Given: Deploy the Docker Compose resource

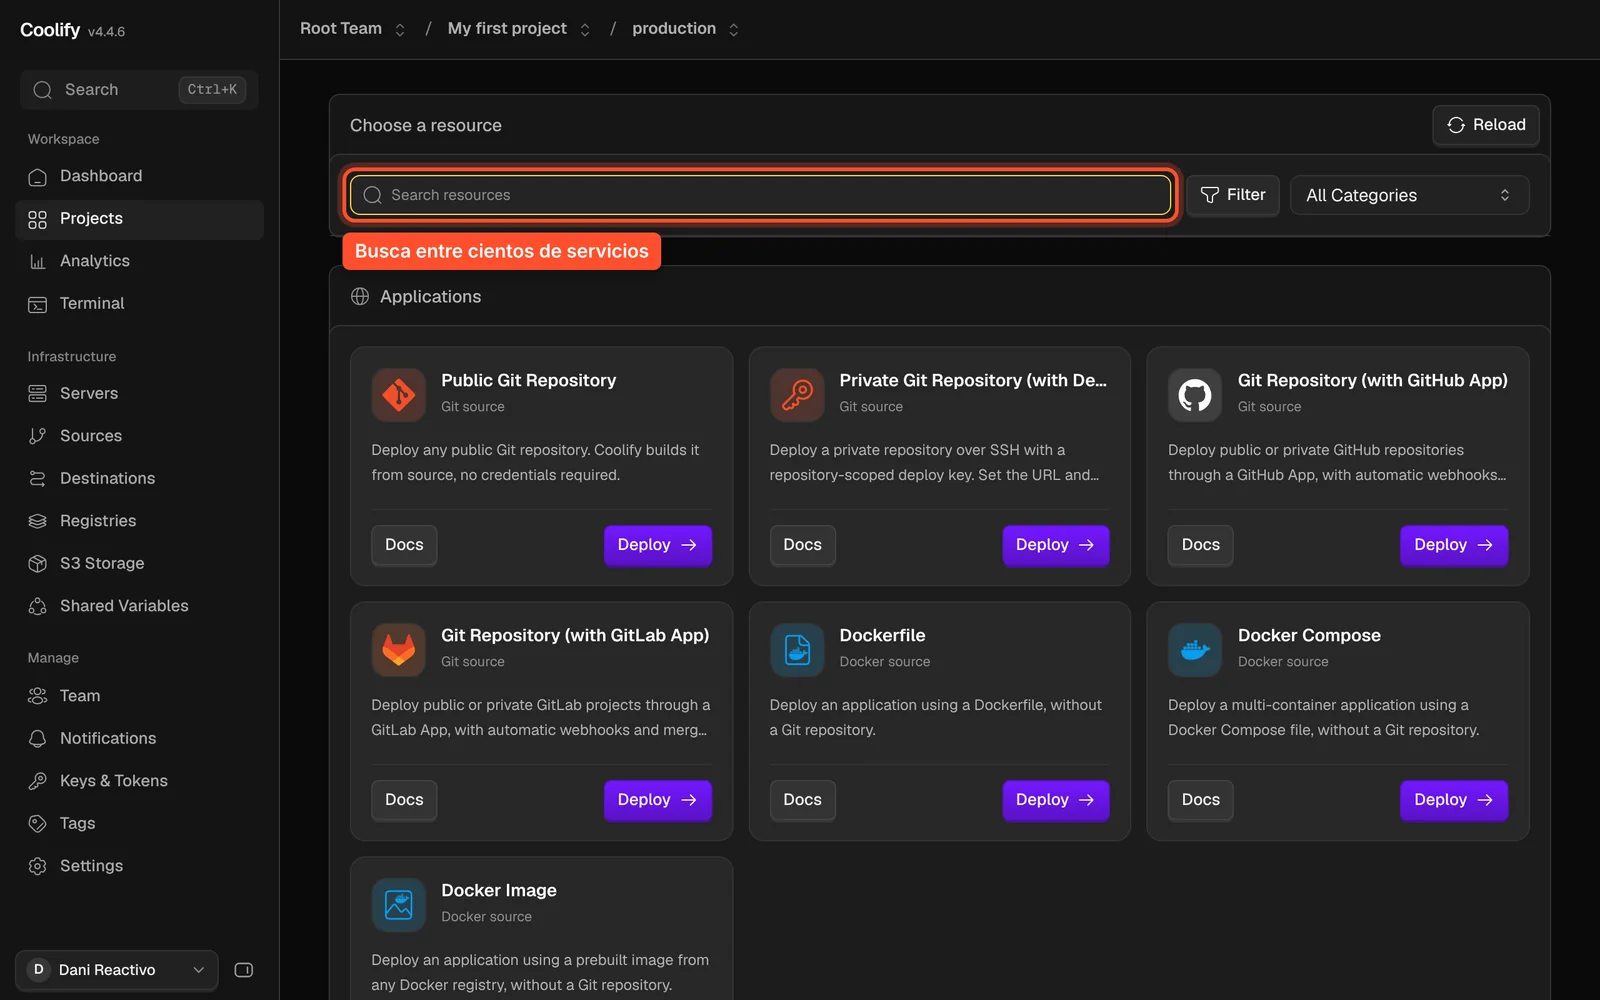Looking at the screenshot, I should pyautogui.click(x=1454, y=800).
